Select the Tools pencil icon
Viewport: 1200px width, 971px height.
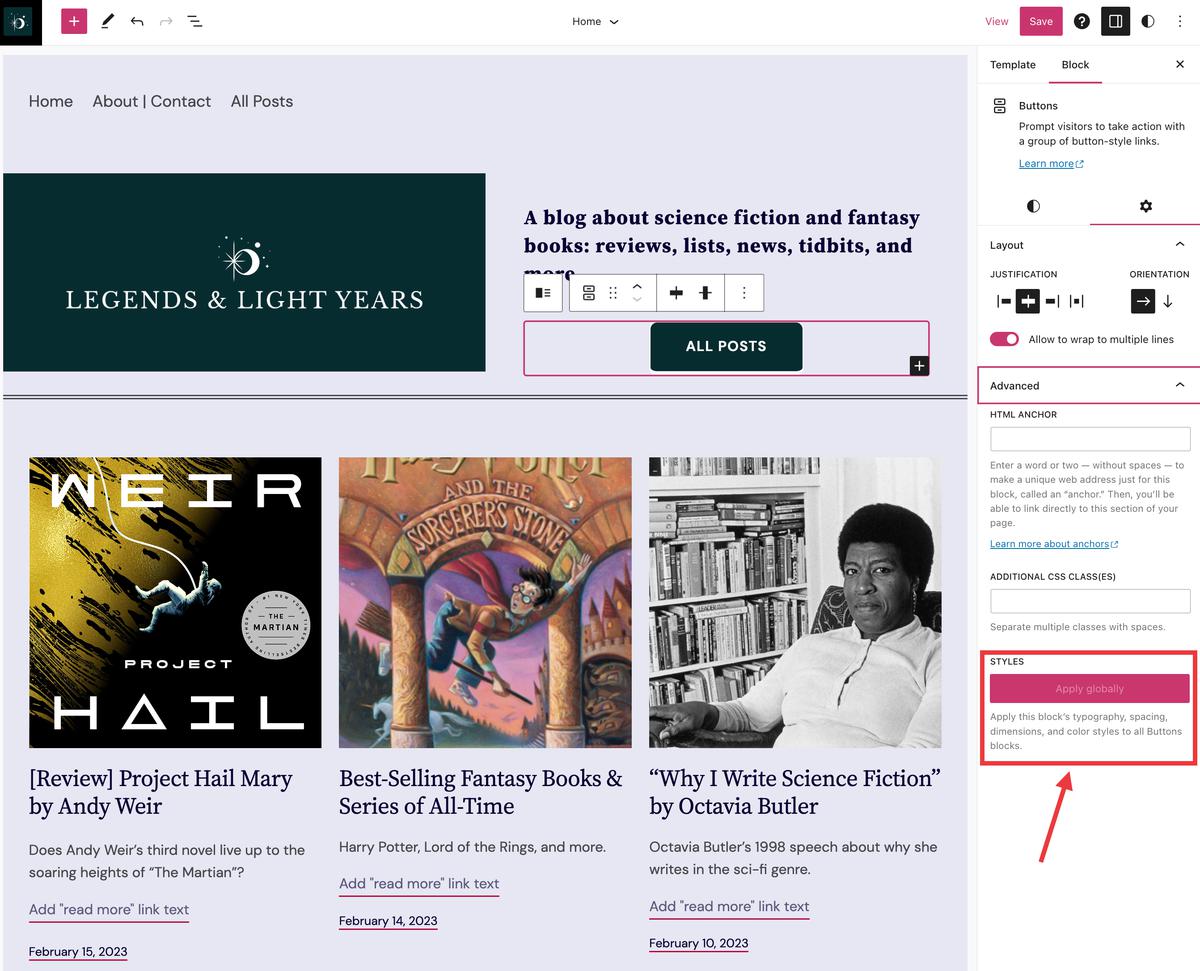[107, 21]
